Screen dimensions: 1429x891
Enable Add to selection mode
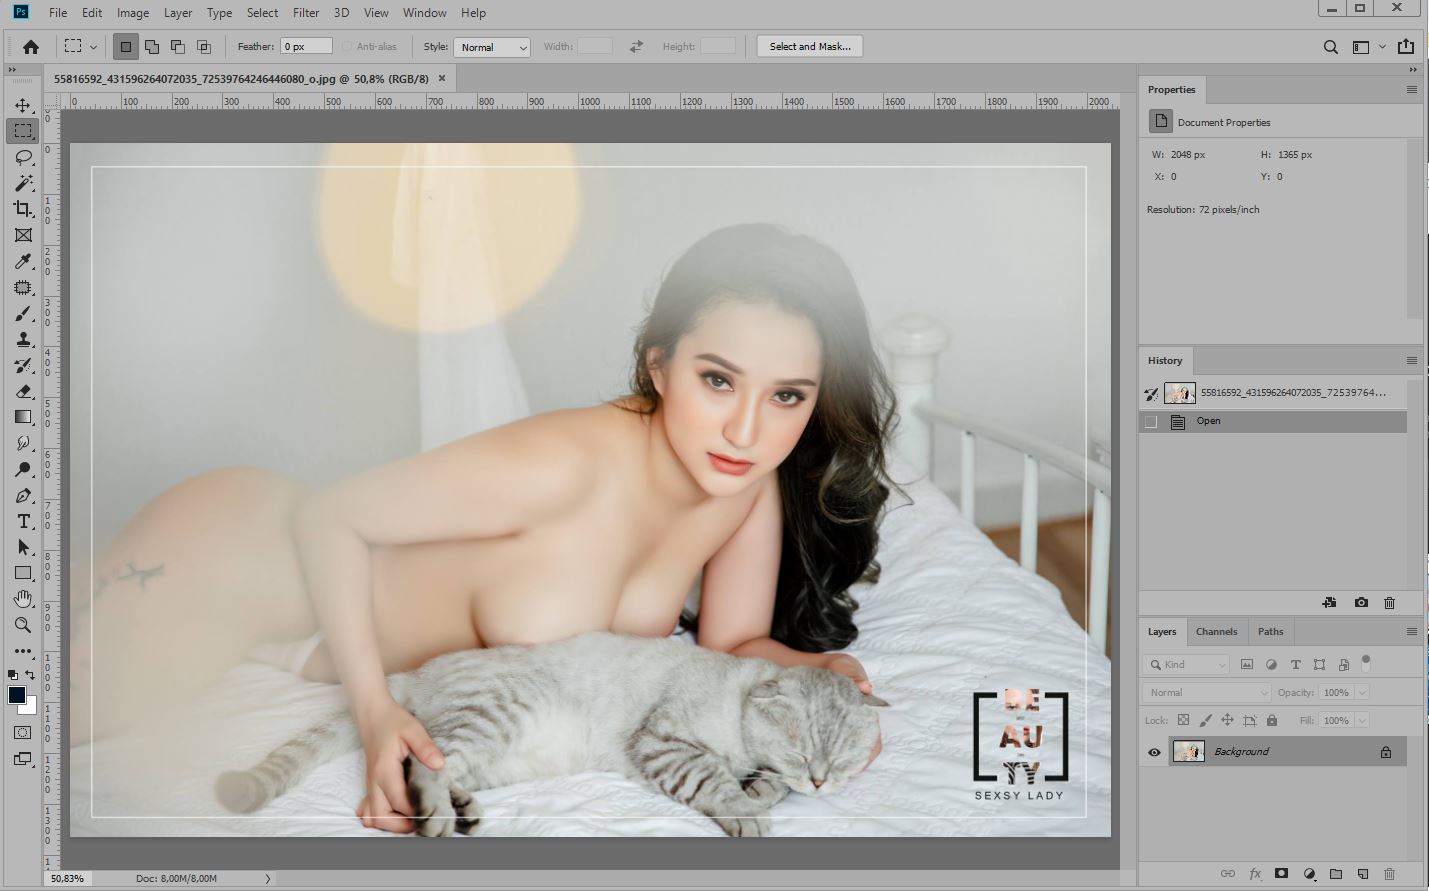tap(152, 47)
